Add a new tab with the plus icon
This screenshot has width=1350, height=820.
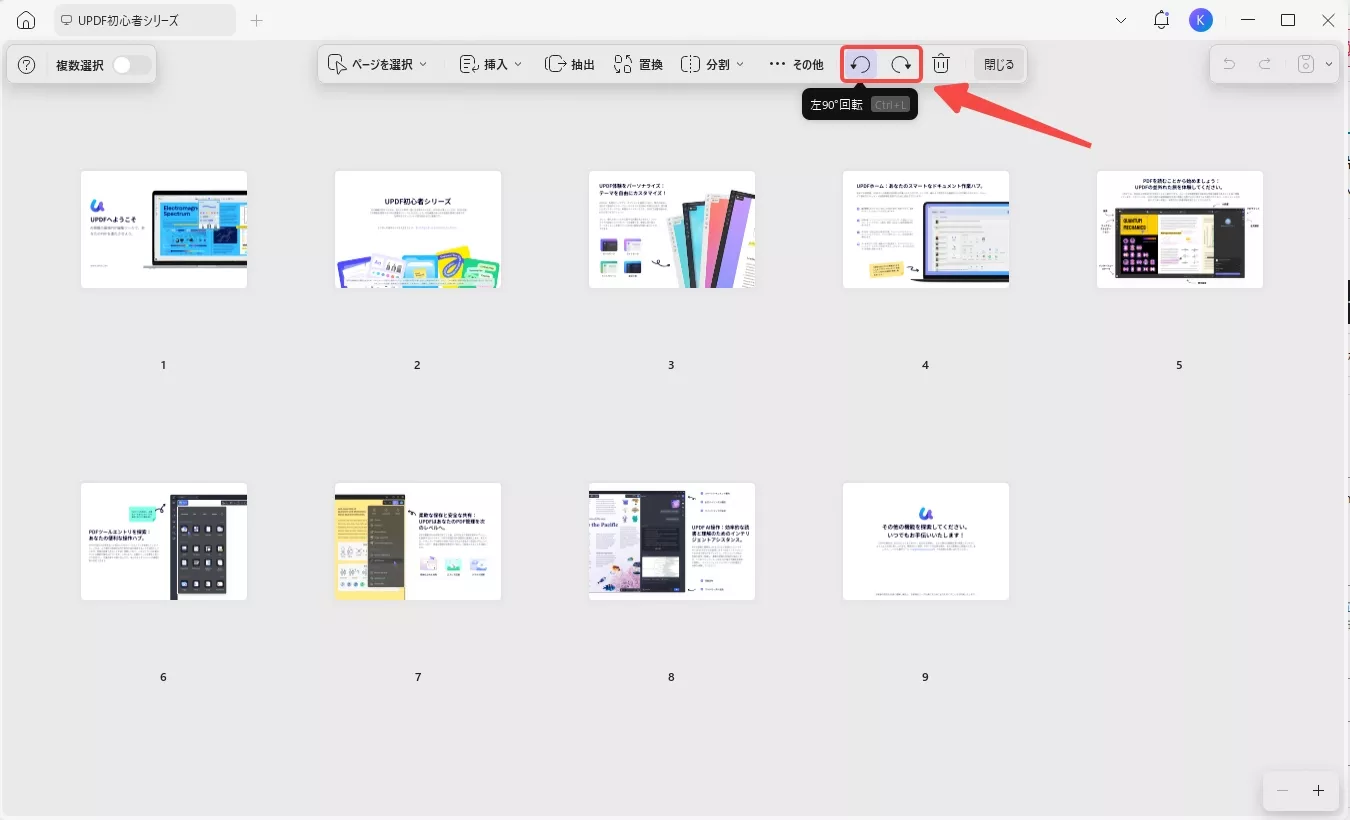click(x=257, y=20)
